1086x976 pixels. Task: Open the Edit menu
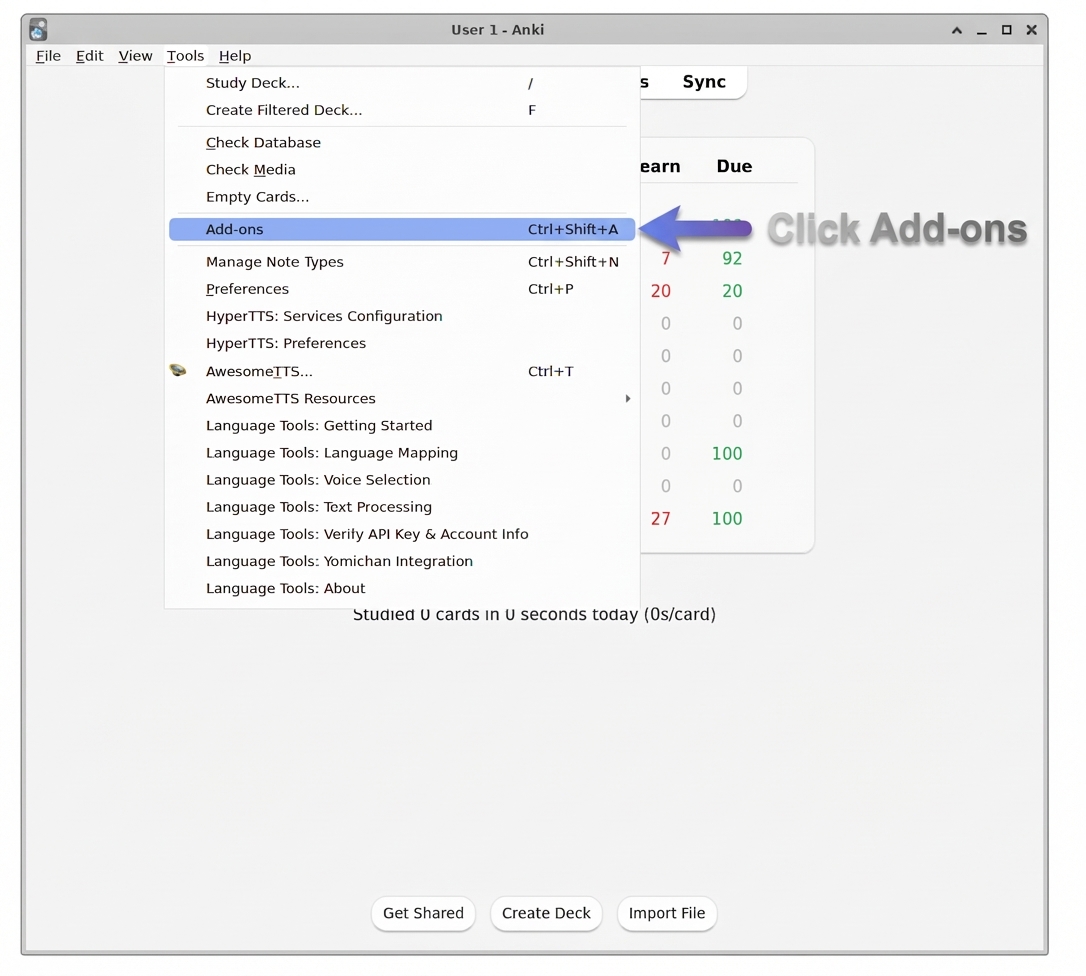89,56
